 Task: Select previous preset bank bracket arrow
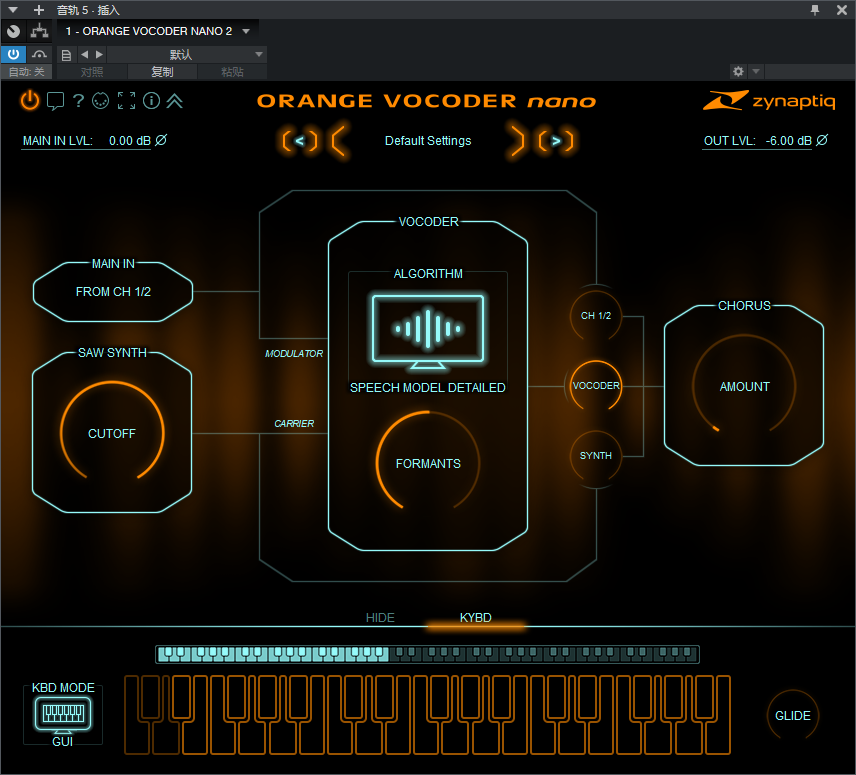click(x=300, y=141)
